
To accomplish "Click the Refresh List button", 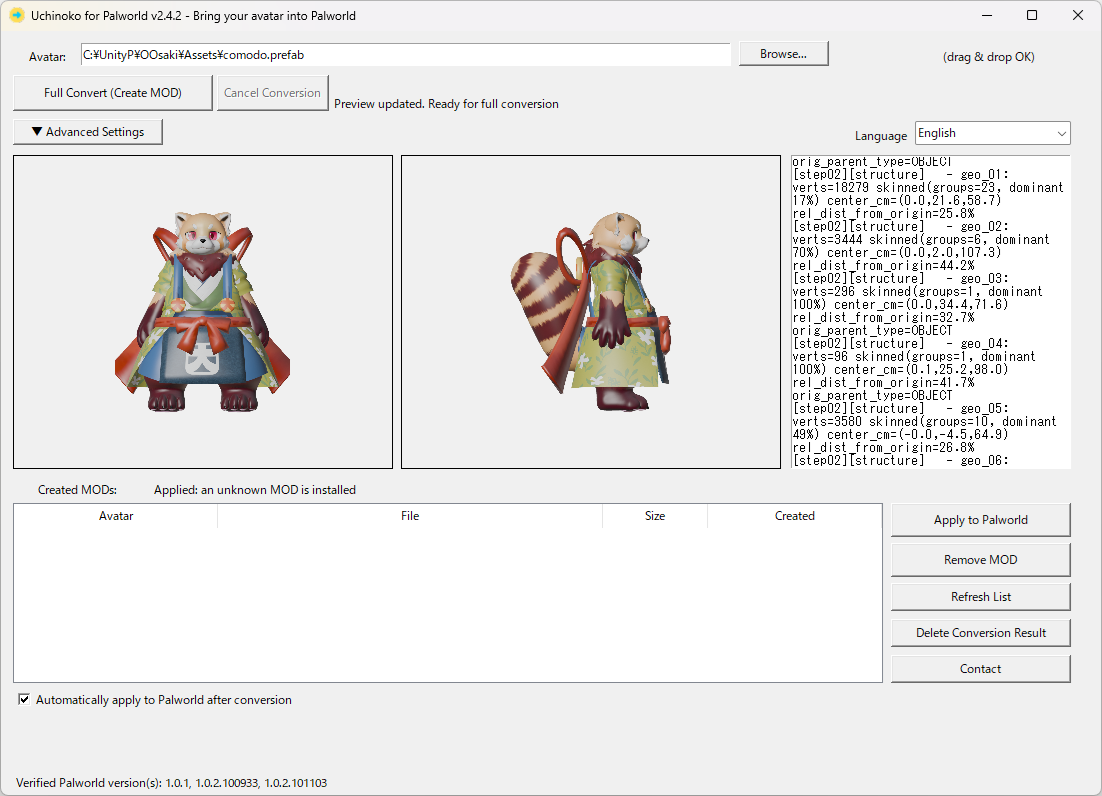I will (980, 596).
